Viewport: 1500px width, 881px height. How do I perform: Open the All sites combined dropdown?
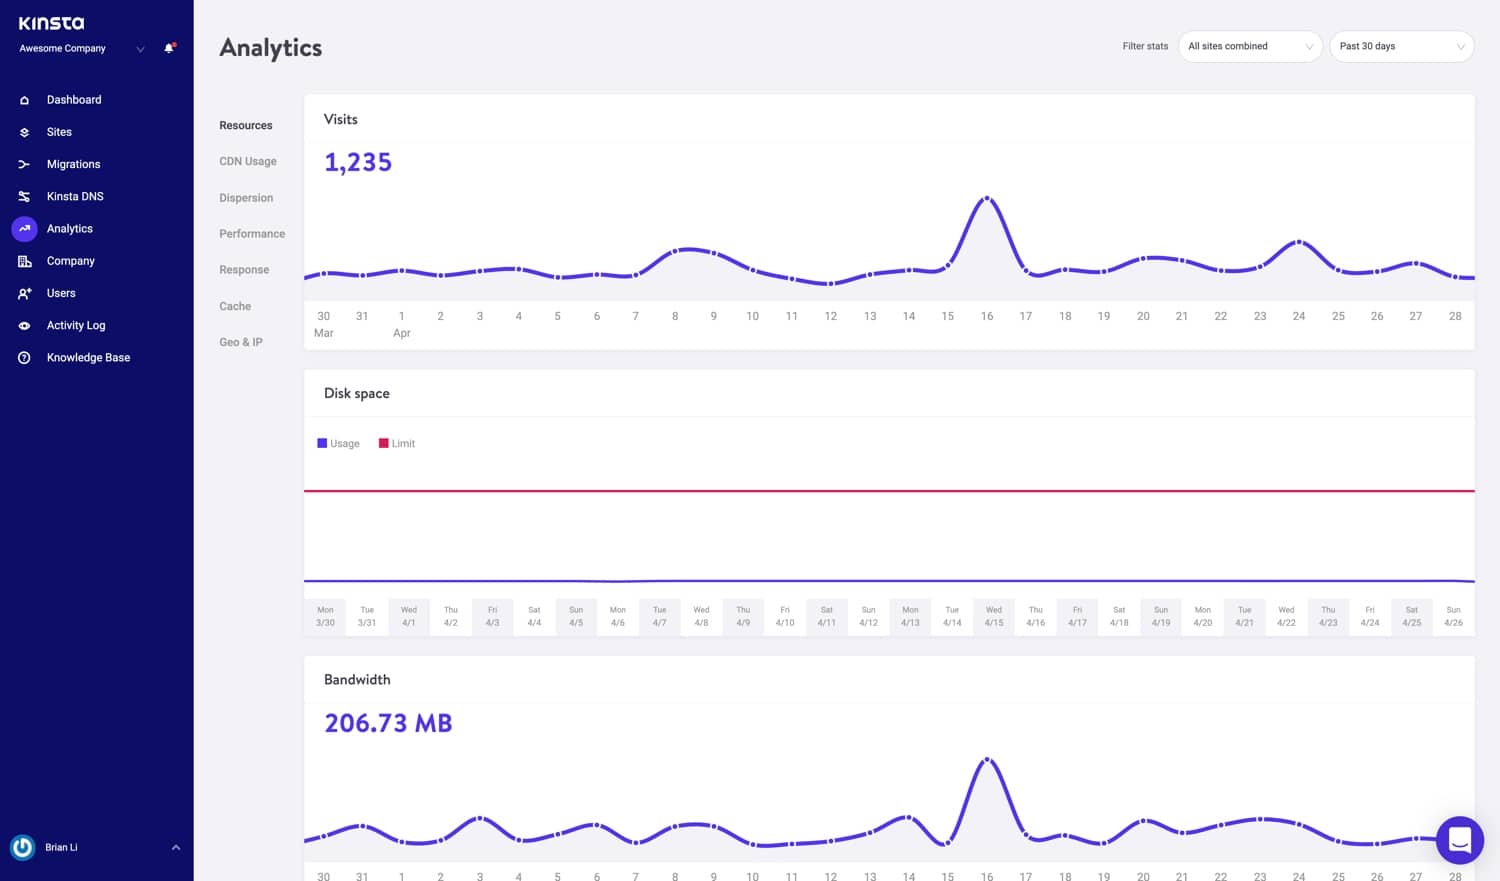[x=1250, y=46]
